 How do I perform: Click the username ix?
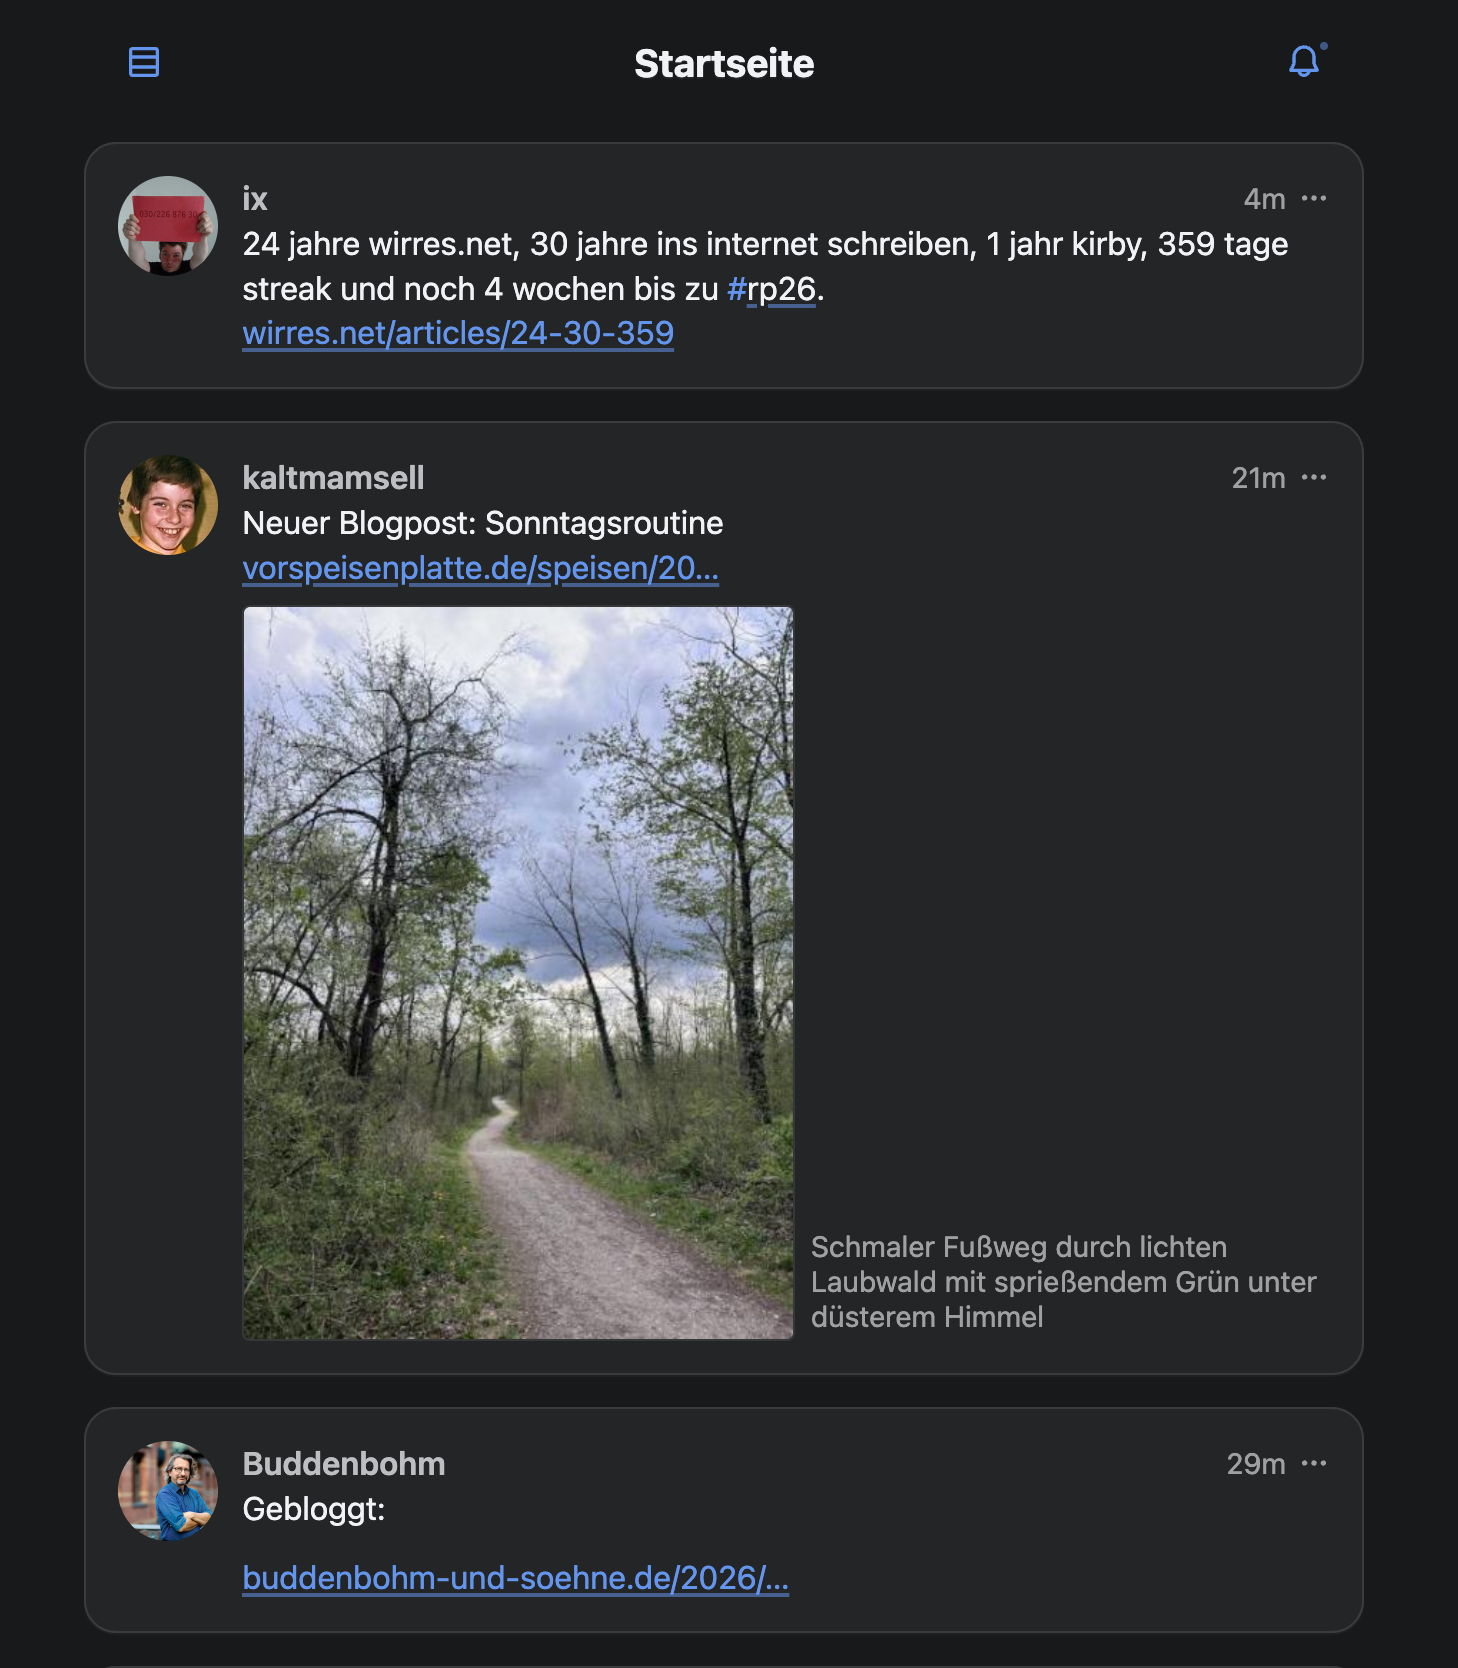[x=255, y=199]
